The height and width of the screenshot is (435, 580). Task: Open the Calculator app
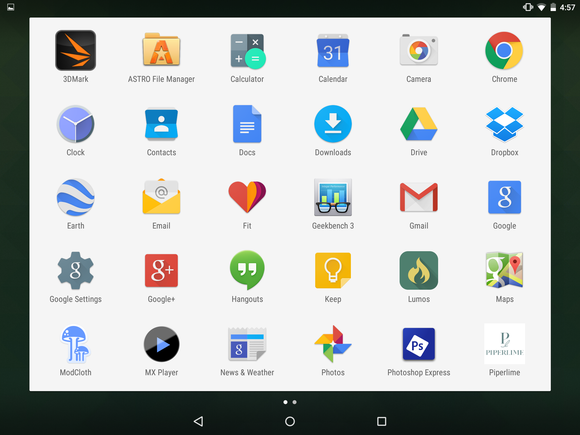(x=247, y=51)
